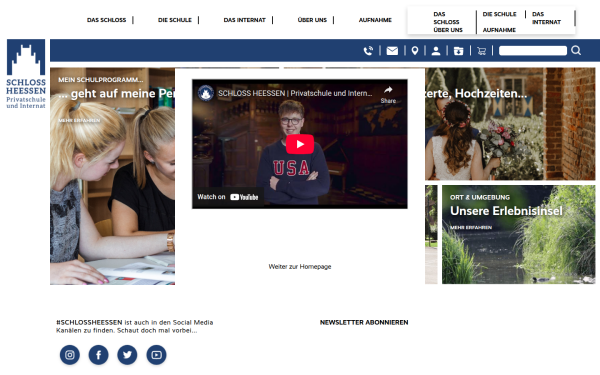Open the shopping cart icon
This screenshot has width=600, height=375.
pos(481,51)
